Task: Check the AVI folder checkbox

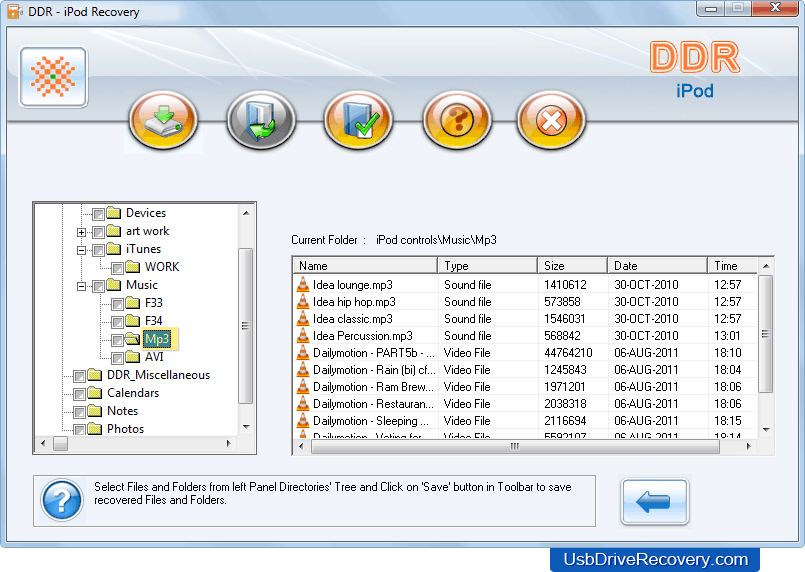Action: point(118,358)
